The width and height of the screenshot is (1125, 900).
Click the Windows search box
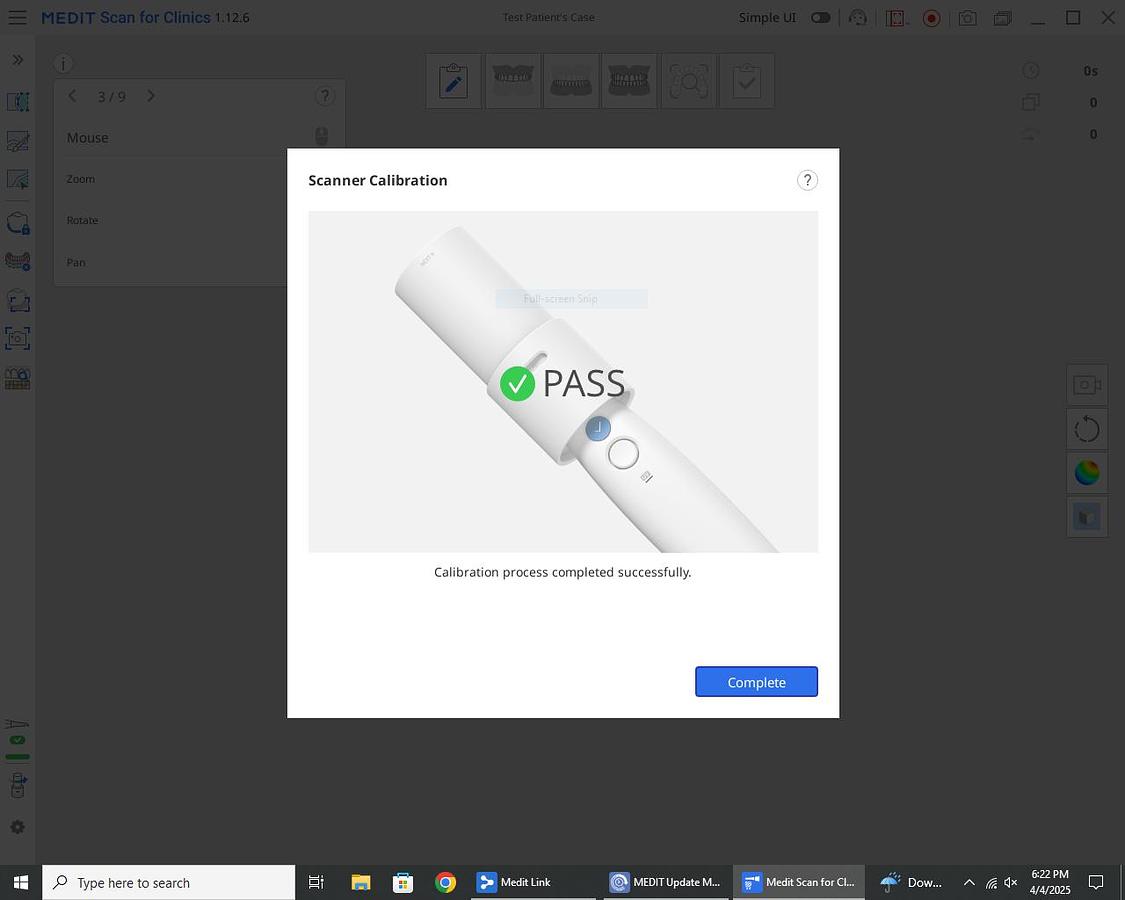(170, 882)
